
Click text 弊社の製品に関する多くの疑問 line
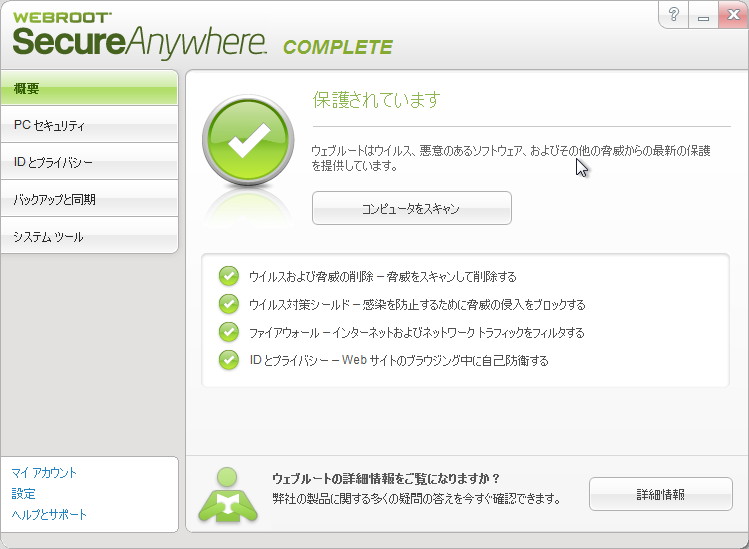click(x=417, y=498)
